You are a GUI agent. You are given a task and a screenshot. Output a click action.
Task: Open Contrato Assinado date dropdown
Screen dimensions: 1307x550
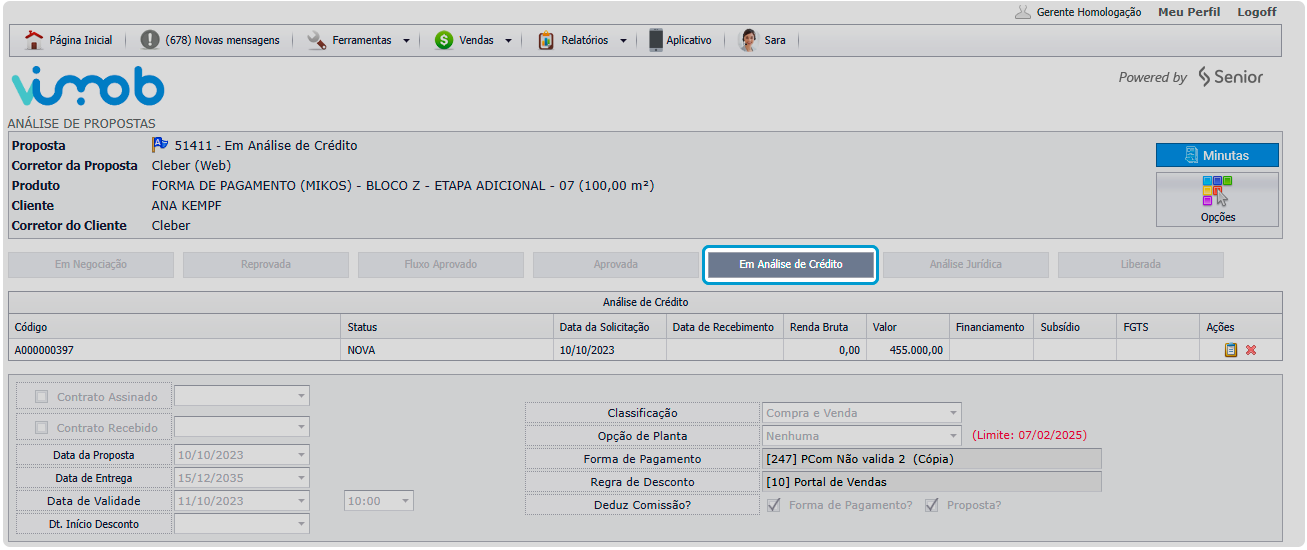click(301, 397)
